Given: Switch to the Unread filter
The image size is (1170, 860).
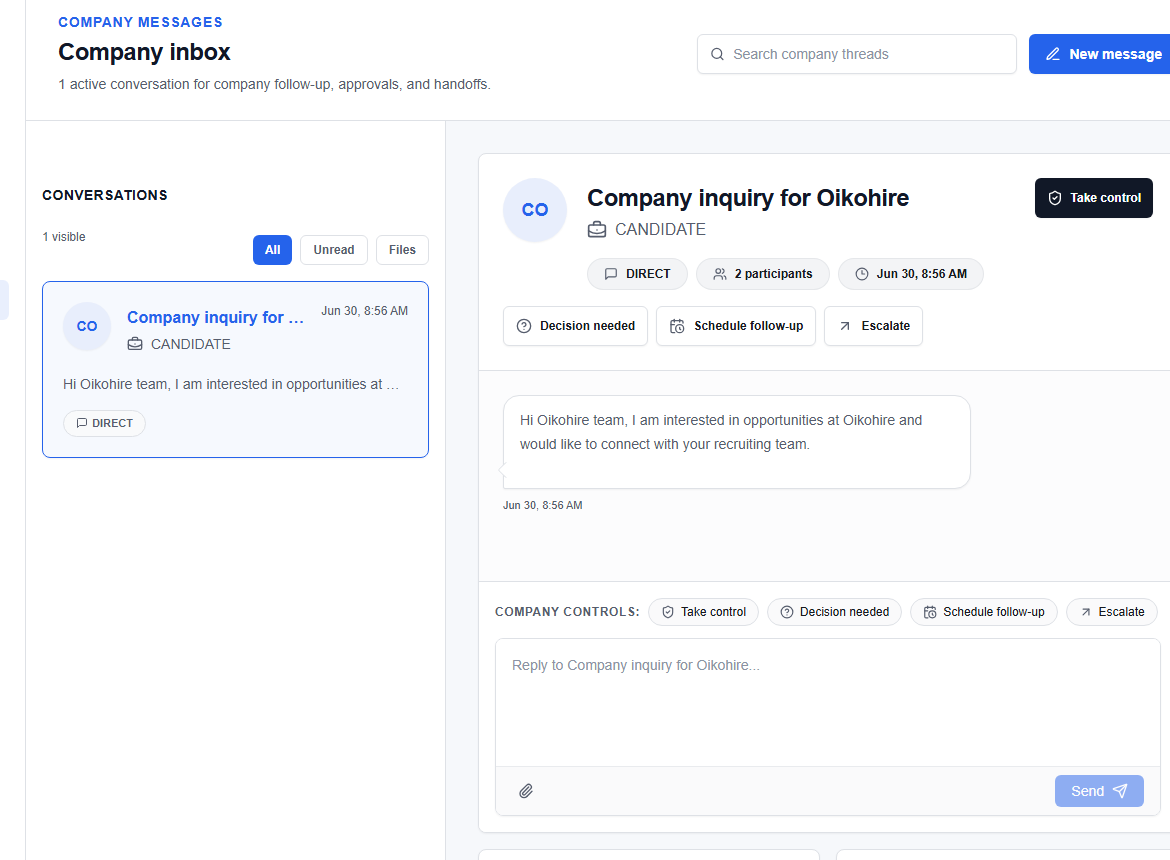Looking at the screenshot, I should 334,250.
